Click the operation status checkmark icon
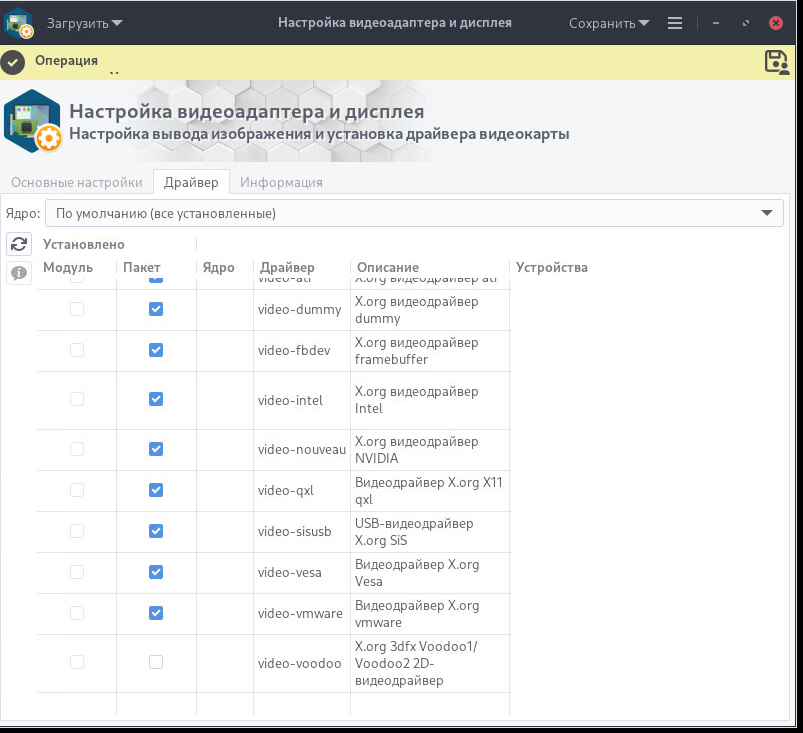The height and width of the screenshot is (733, 803). (x=13, y=62)
